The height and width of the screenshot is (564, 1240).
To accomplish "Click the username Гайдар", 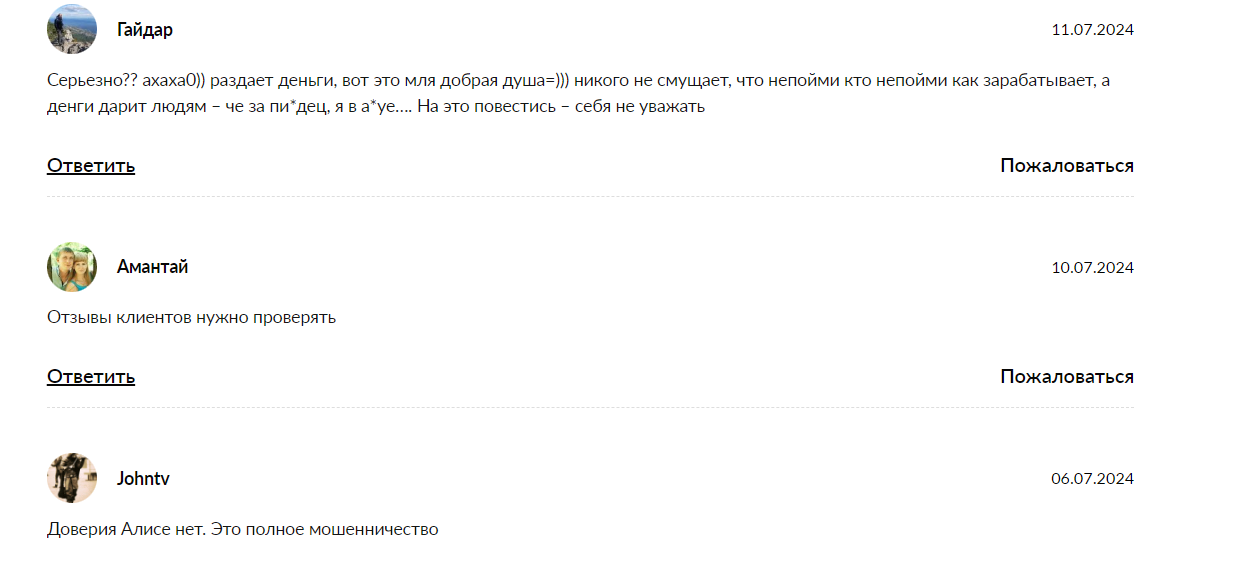I will pos(145,30).
